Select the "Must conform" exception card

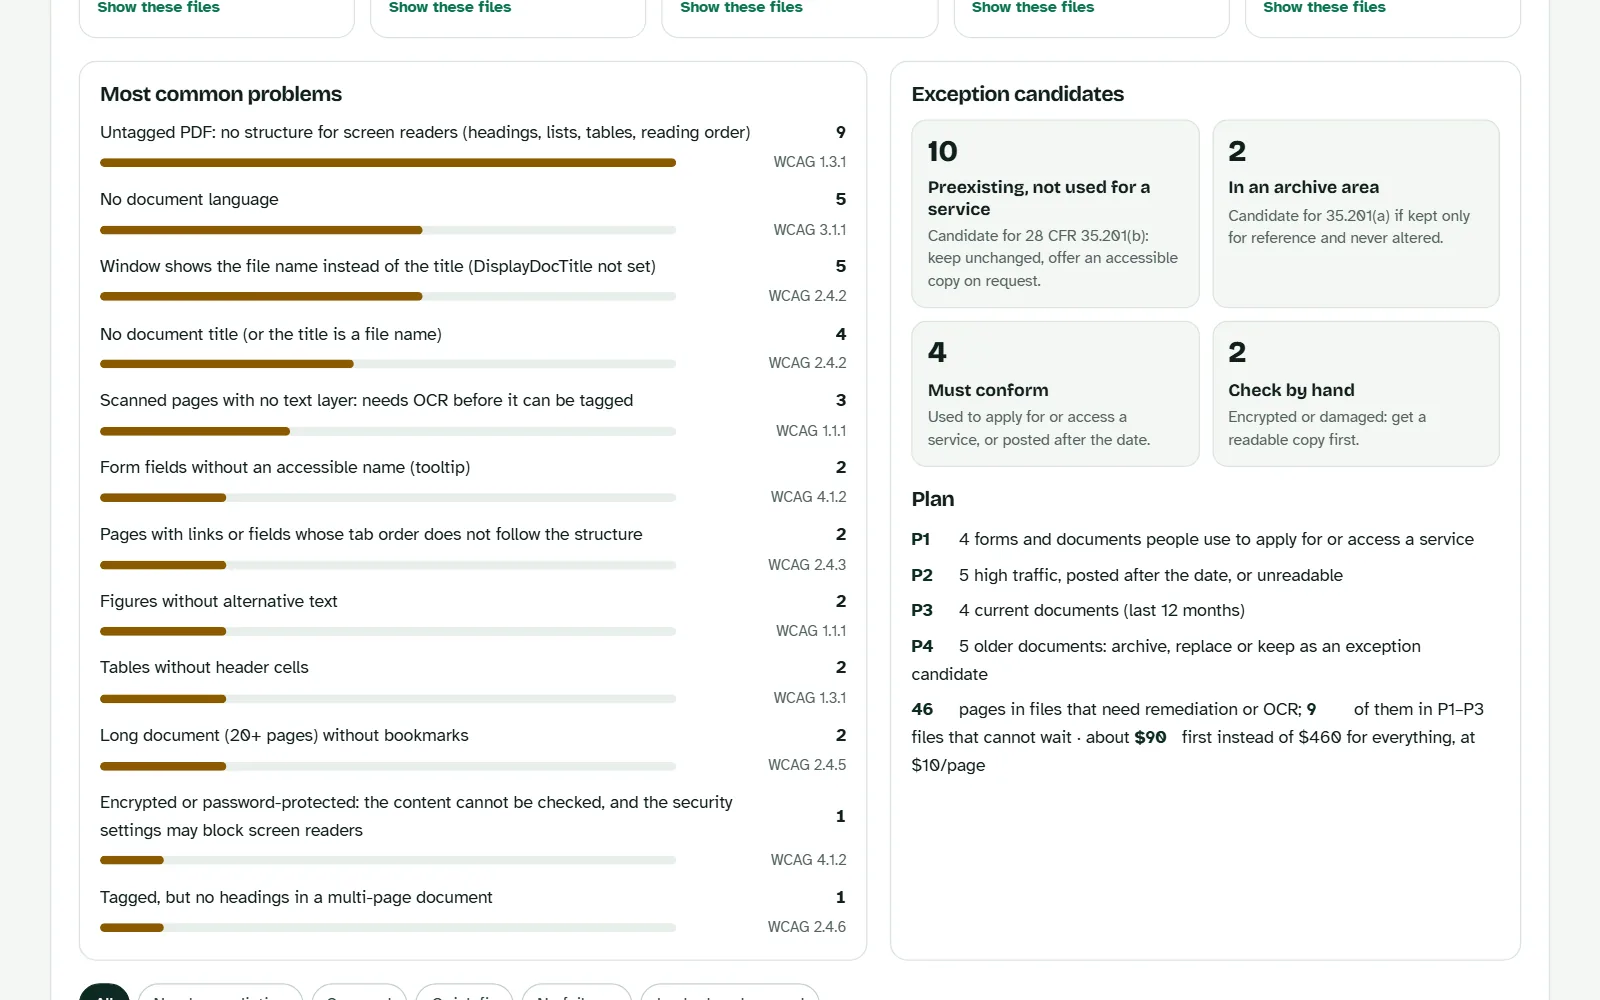pos(1055,394)
